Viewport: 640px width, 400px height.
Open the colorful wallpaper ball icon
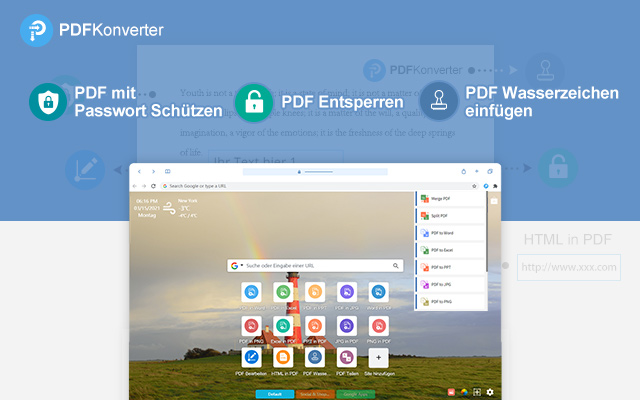(464, 392)
